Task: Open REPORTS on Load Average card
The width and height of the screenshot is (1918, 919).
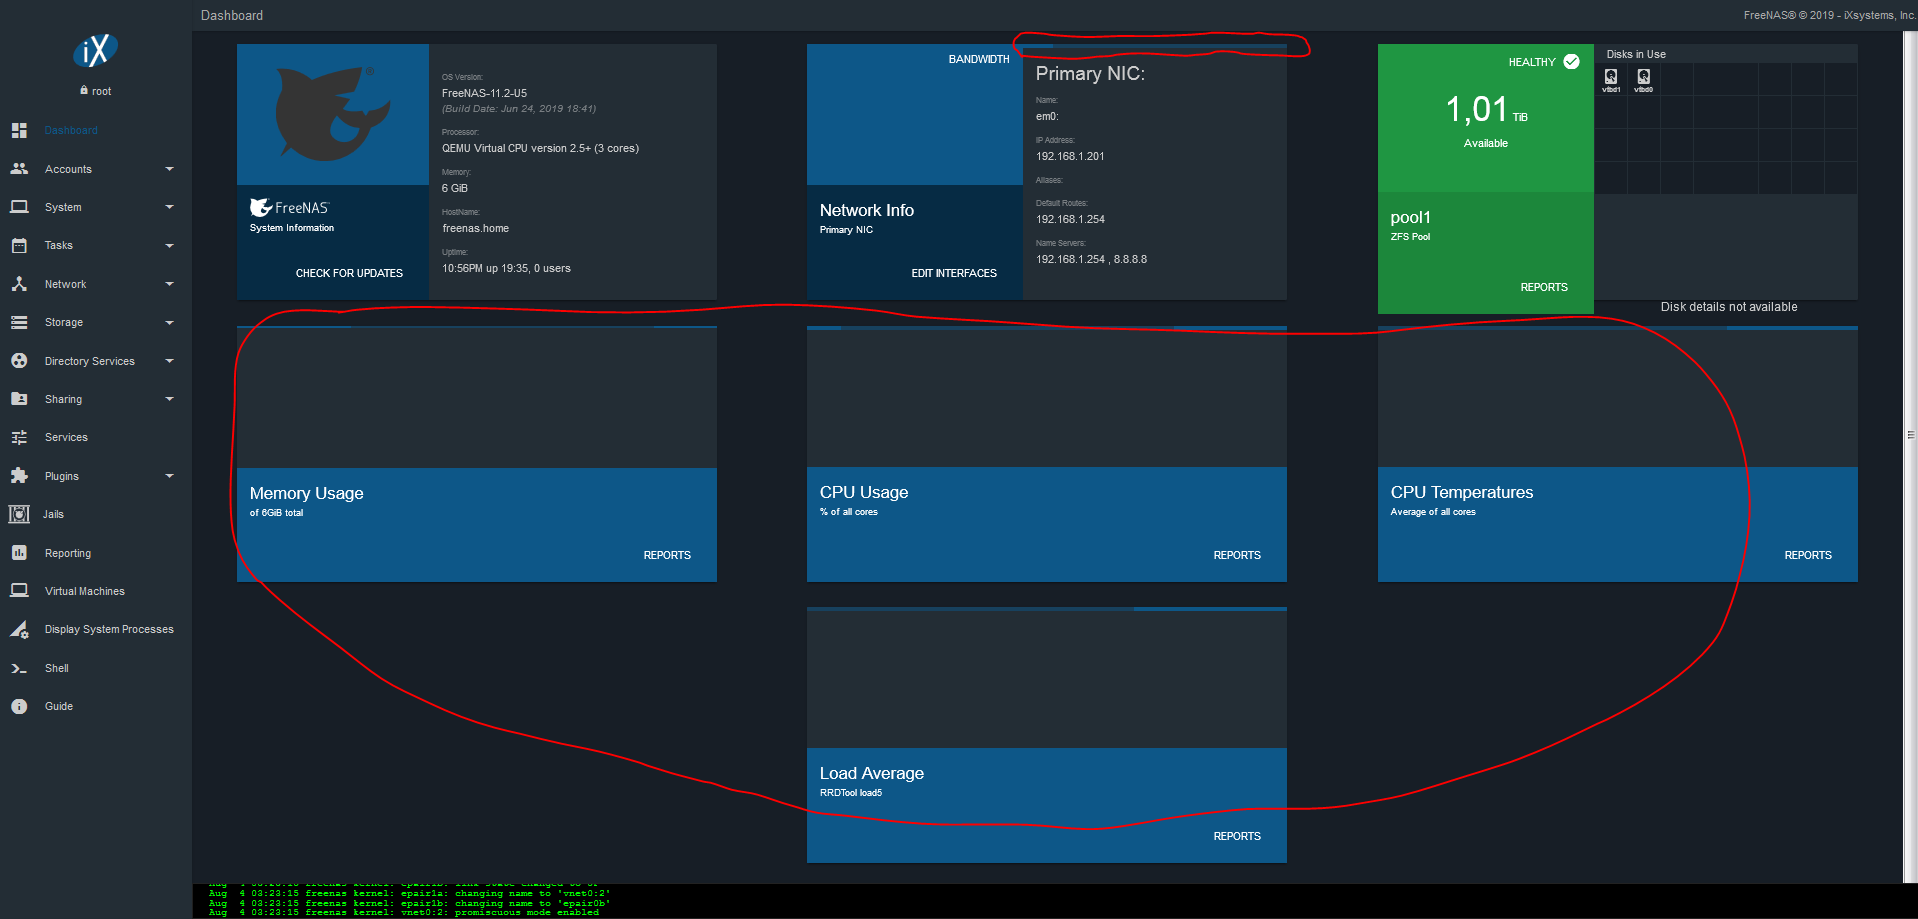Action: 1237,836
